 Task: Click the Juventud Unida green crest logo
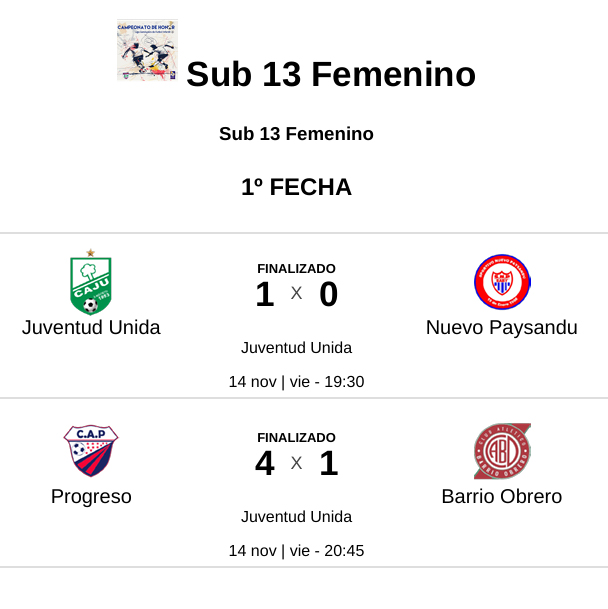pyautogui.click(x=91, y=283)
